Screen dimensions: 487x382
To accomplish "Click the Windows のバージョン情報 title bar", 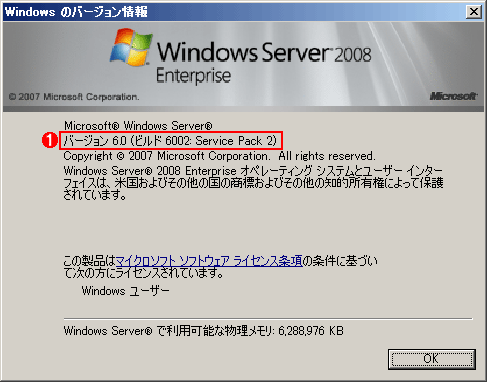I will tap(233, 12).
